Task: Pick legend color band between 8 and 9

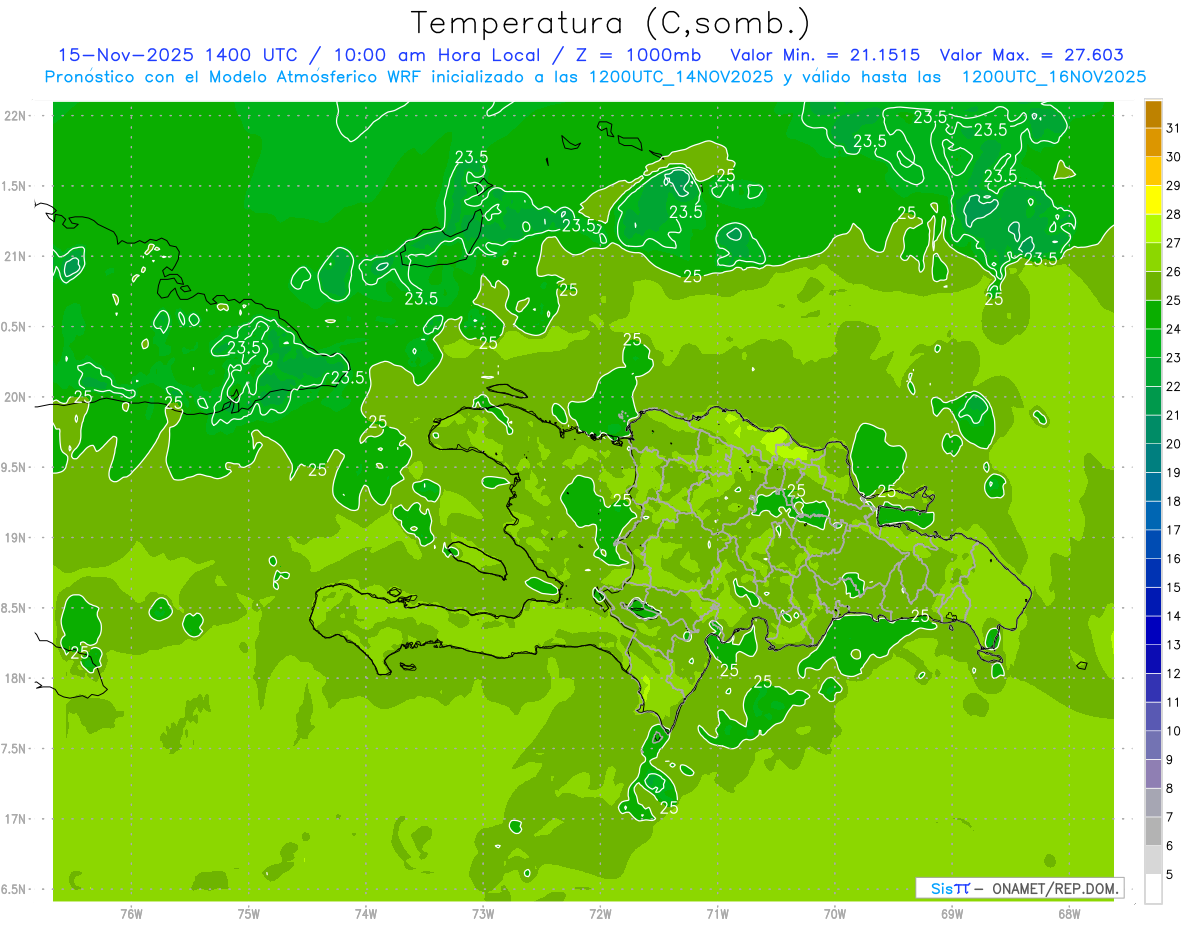Action: [x=1153, y=774]
